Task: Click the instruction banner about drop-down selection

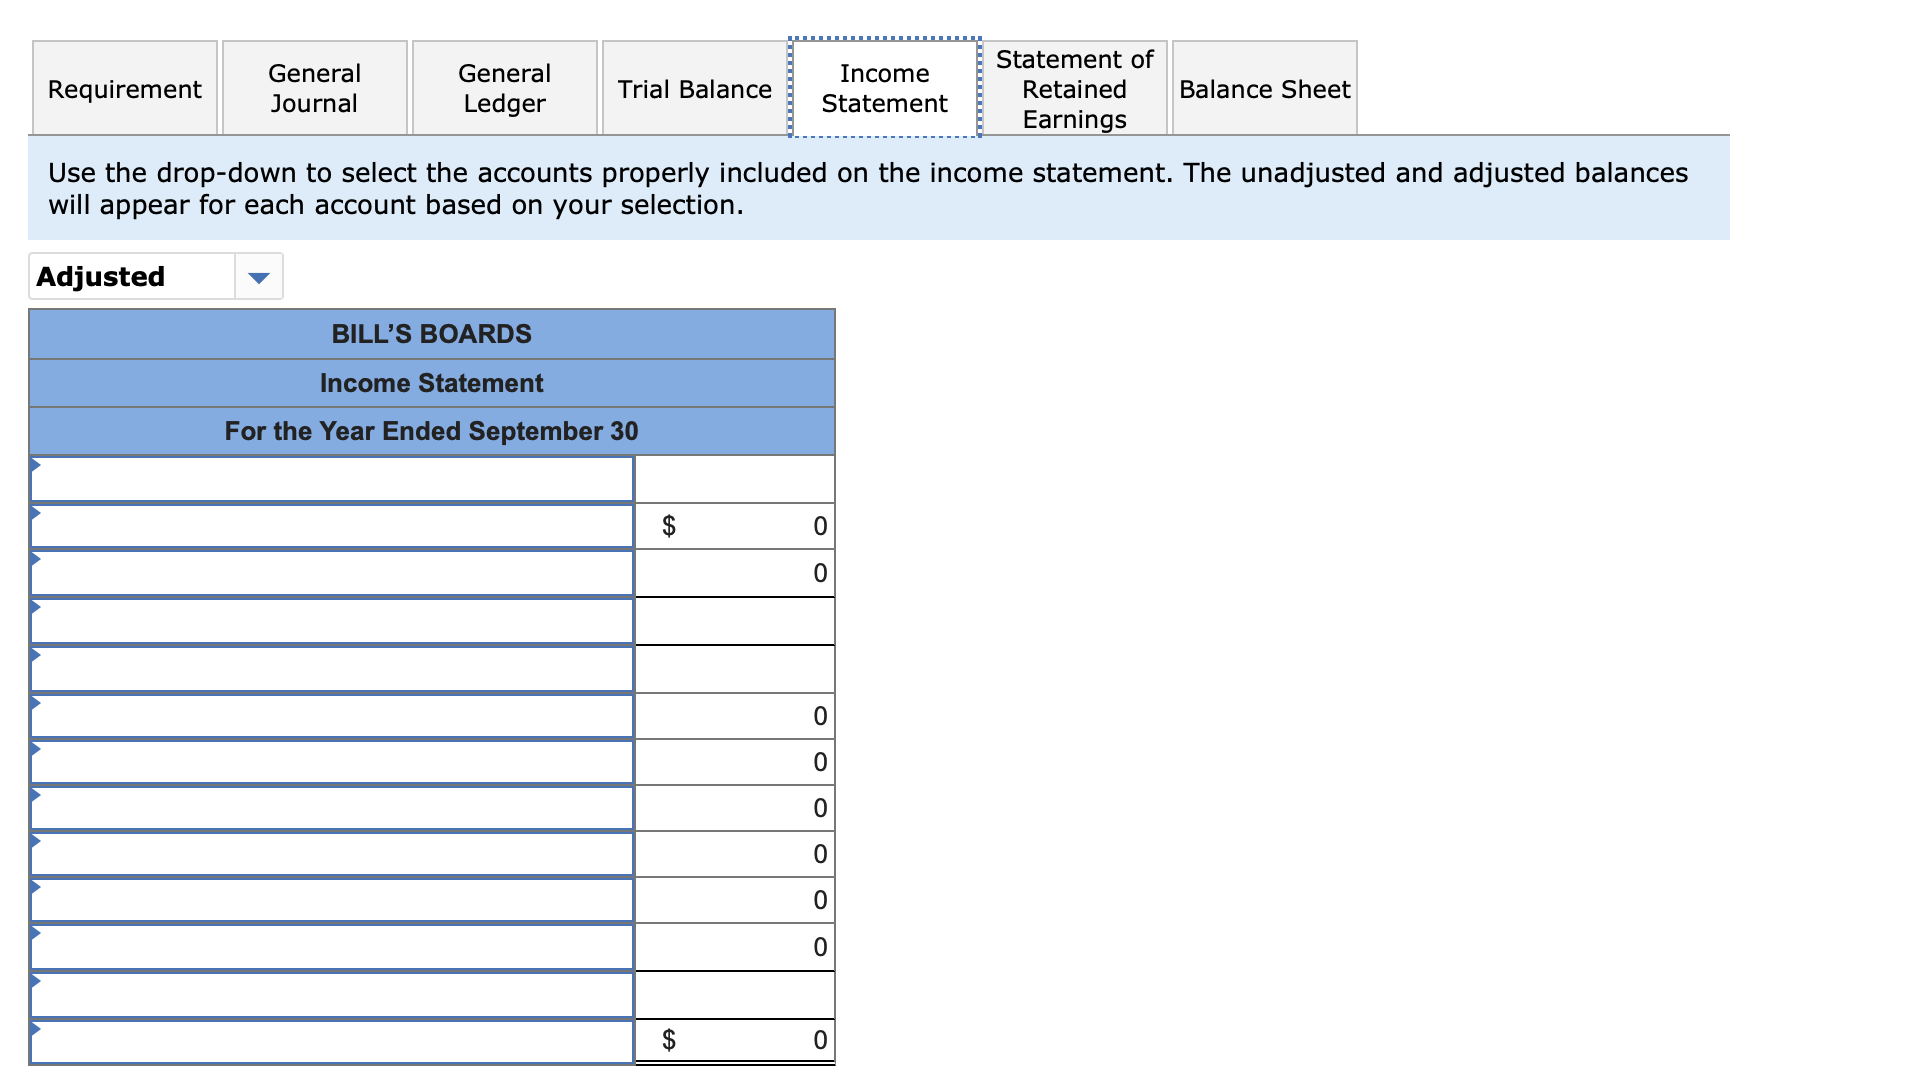Action: coord(868,188)
